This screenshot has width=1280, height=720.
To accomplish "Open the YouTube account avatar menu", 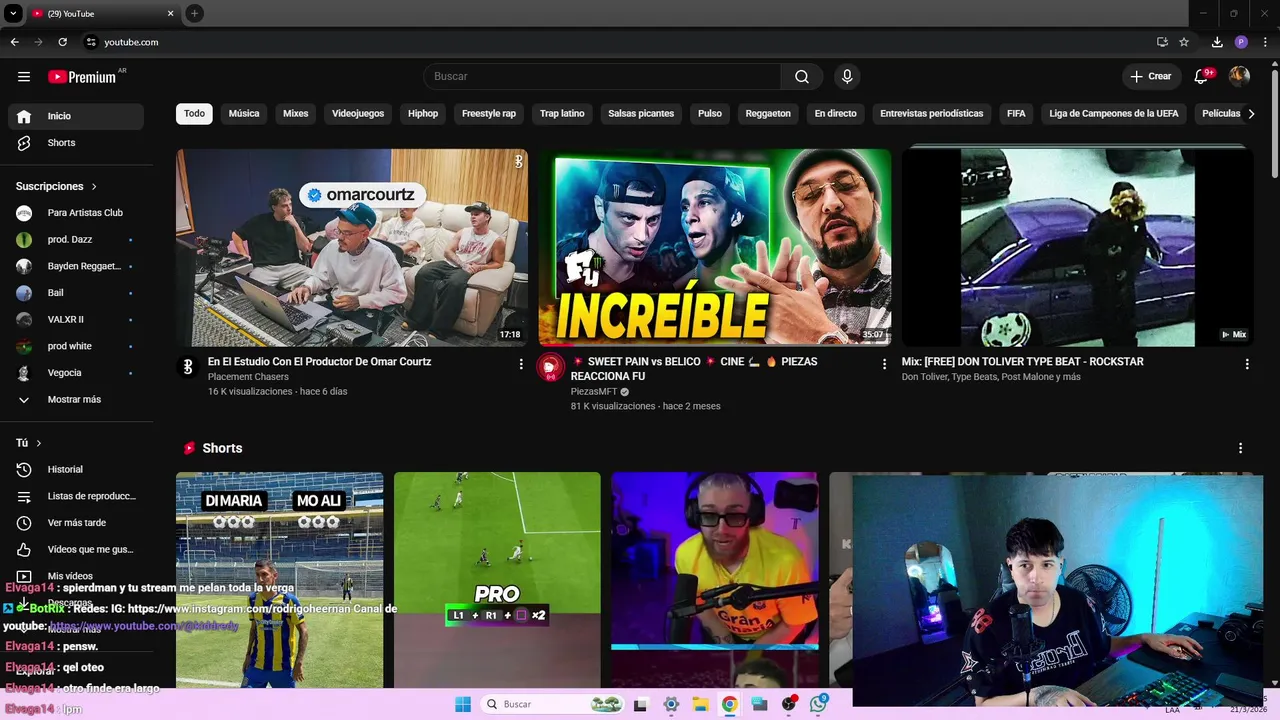I will [x=1239, y=77].
